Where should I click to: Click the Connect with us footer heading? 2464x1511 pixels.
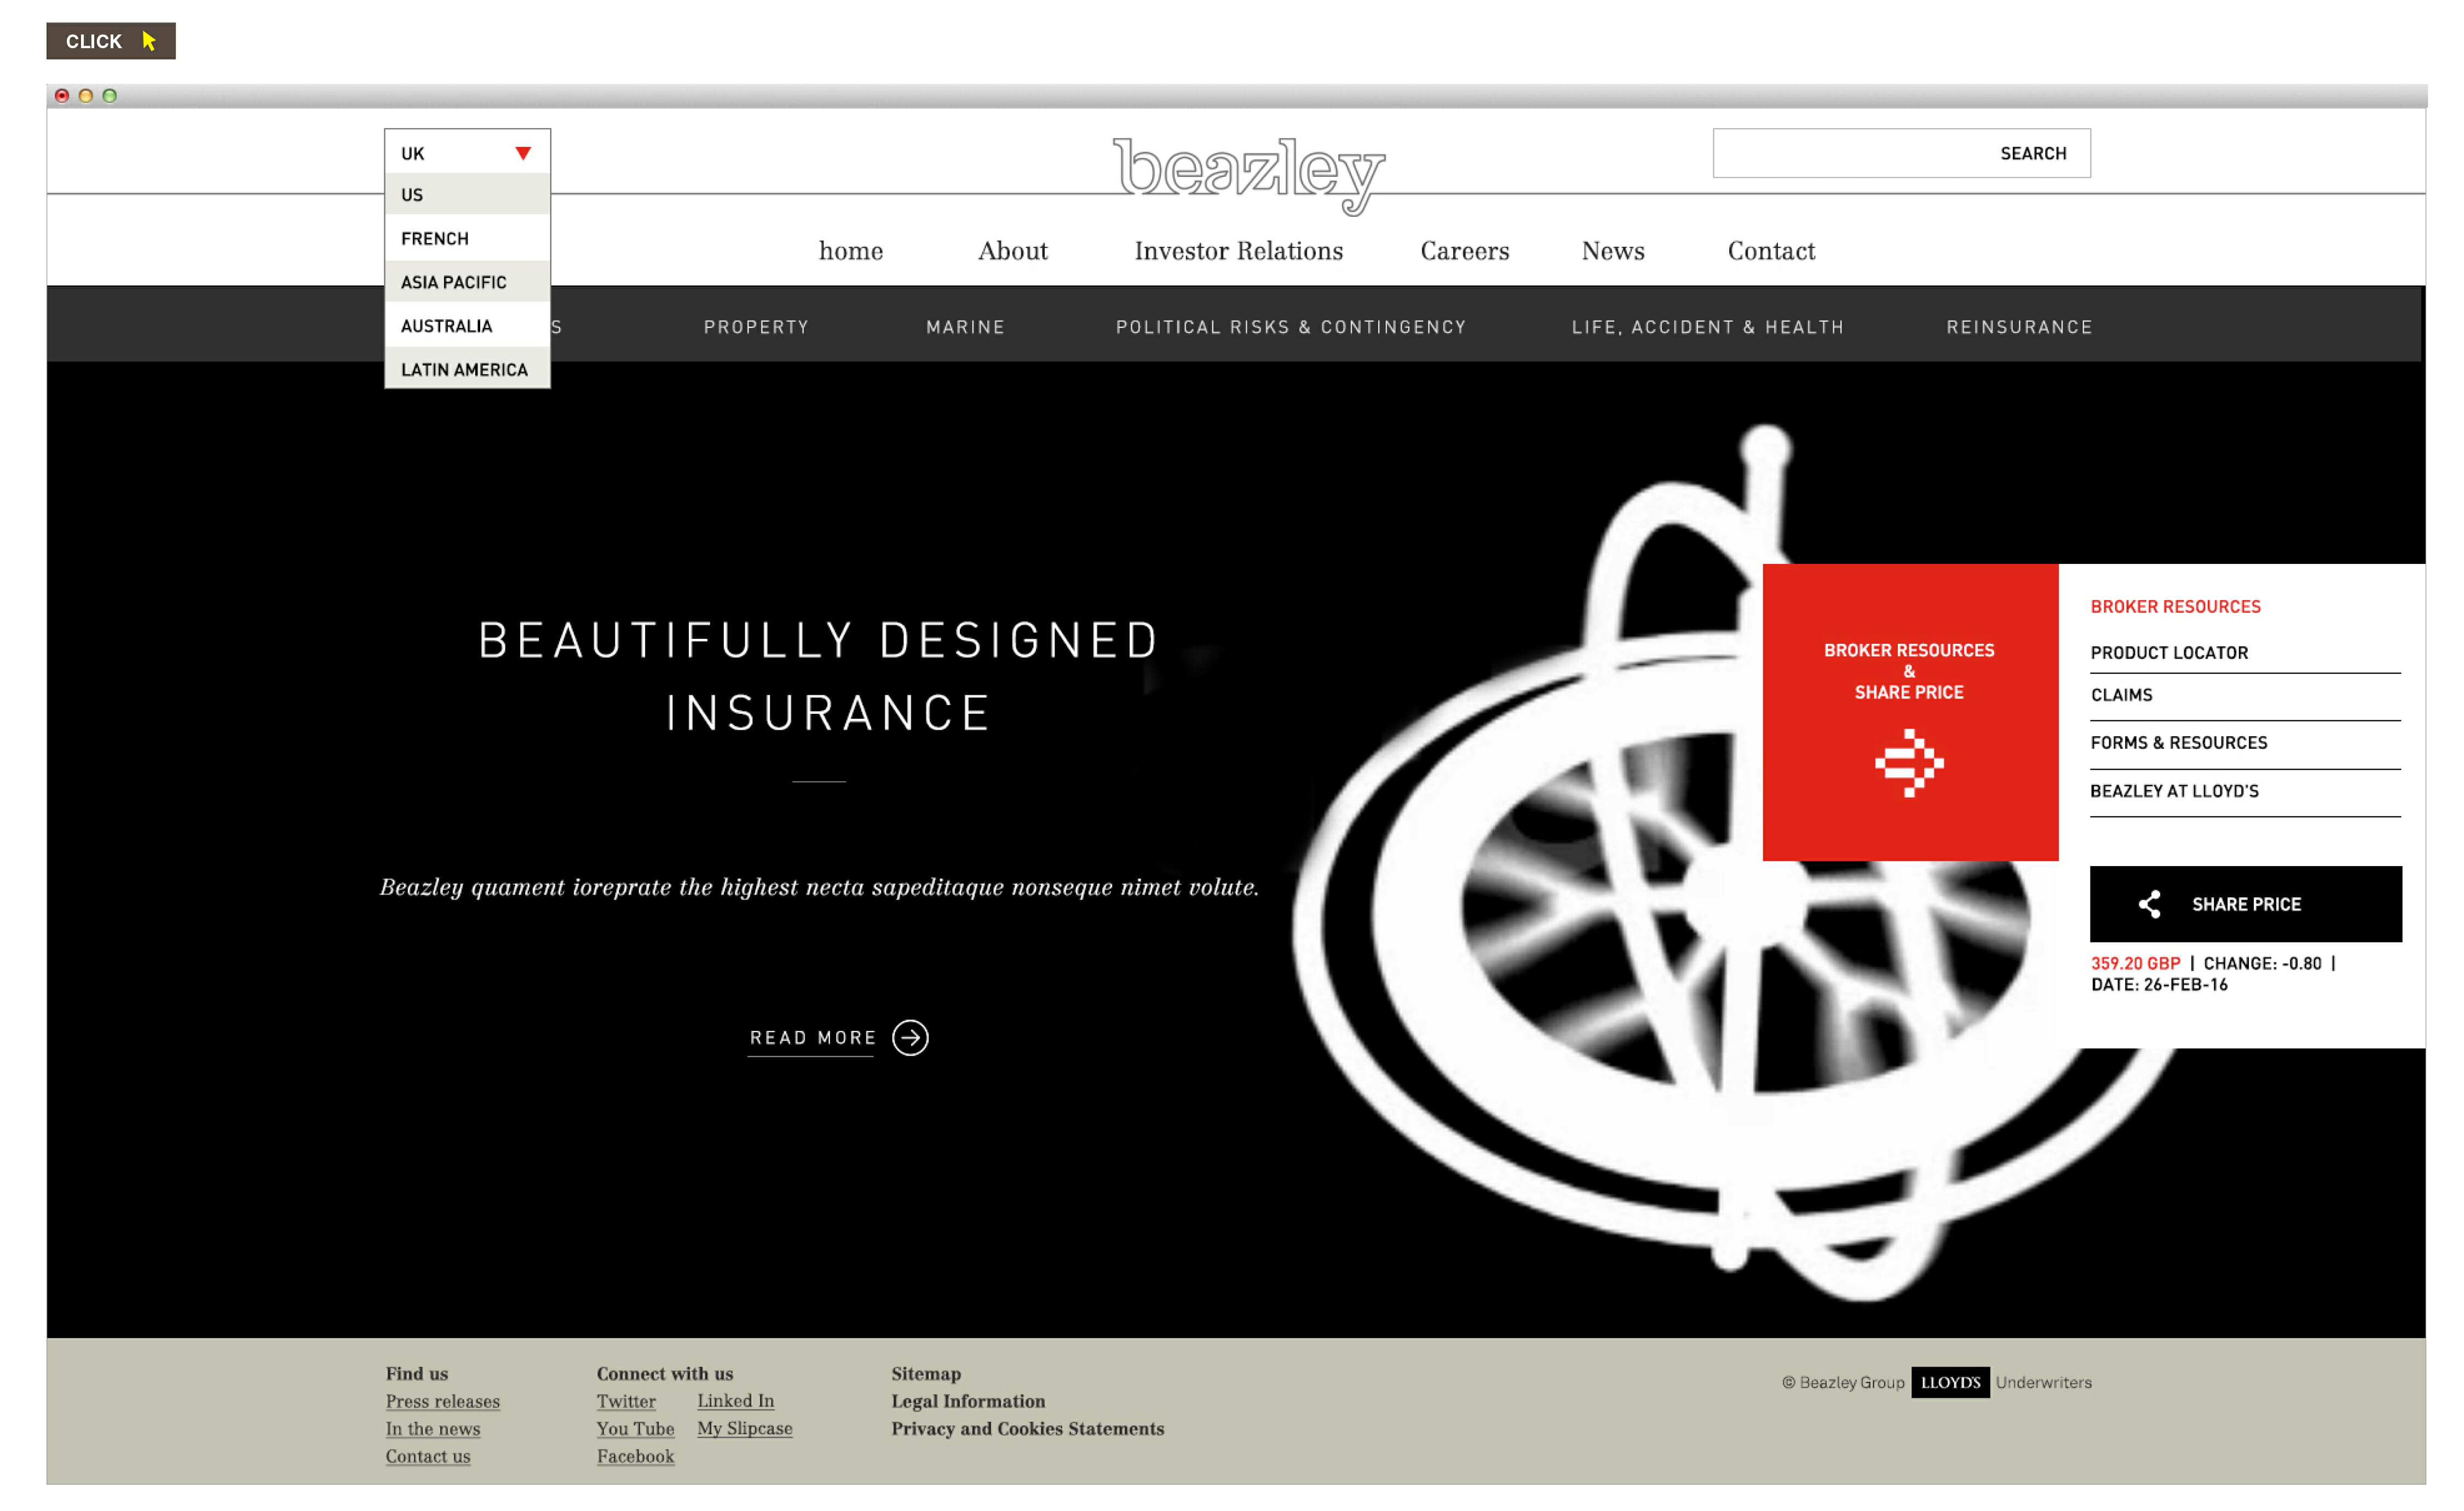click(x=665, y=1374)
